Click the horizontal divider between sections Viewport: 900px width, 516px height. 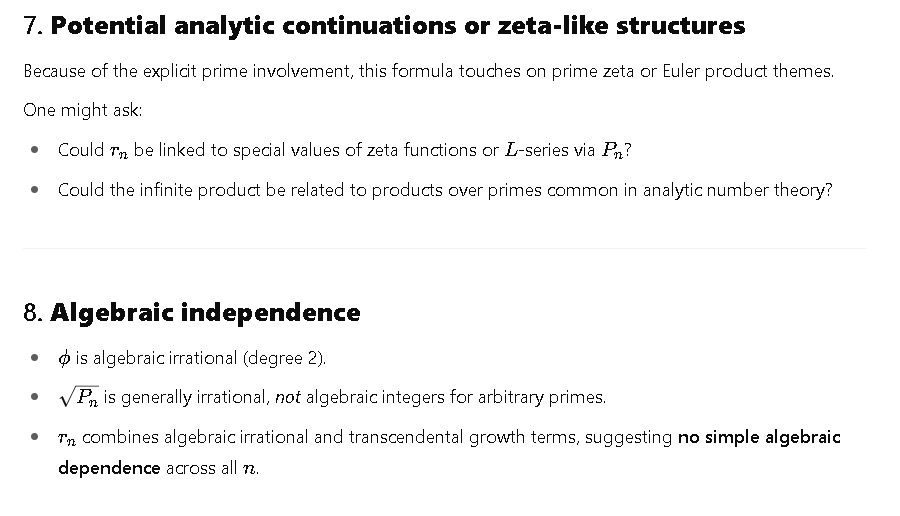(445, 249)
